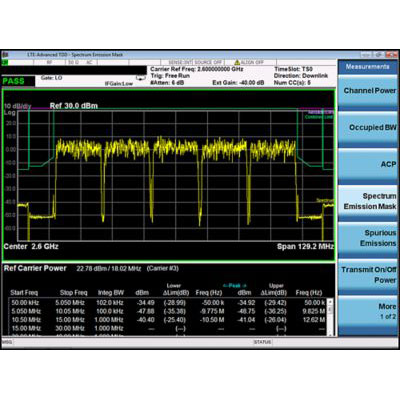Click the PASS status indicator
The height and width of the screenshot is (400, 400).
[x=14, y=81]
